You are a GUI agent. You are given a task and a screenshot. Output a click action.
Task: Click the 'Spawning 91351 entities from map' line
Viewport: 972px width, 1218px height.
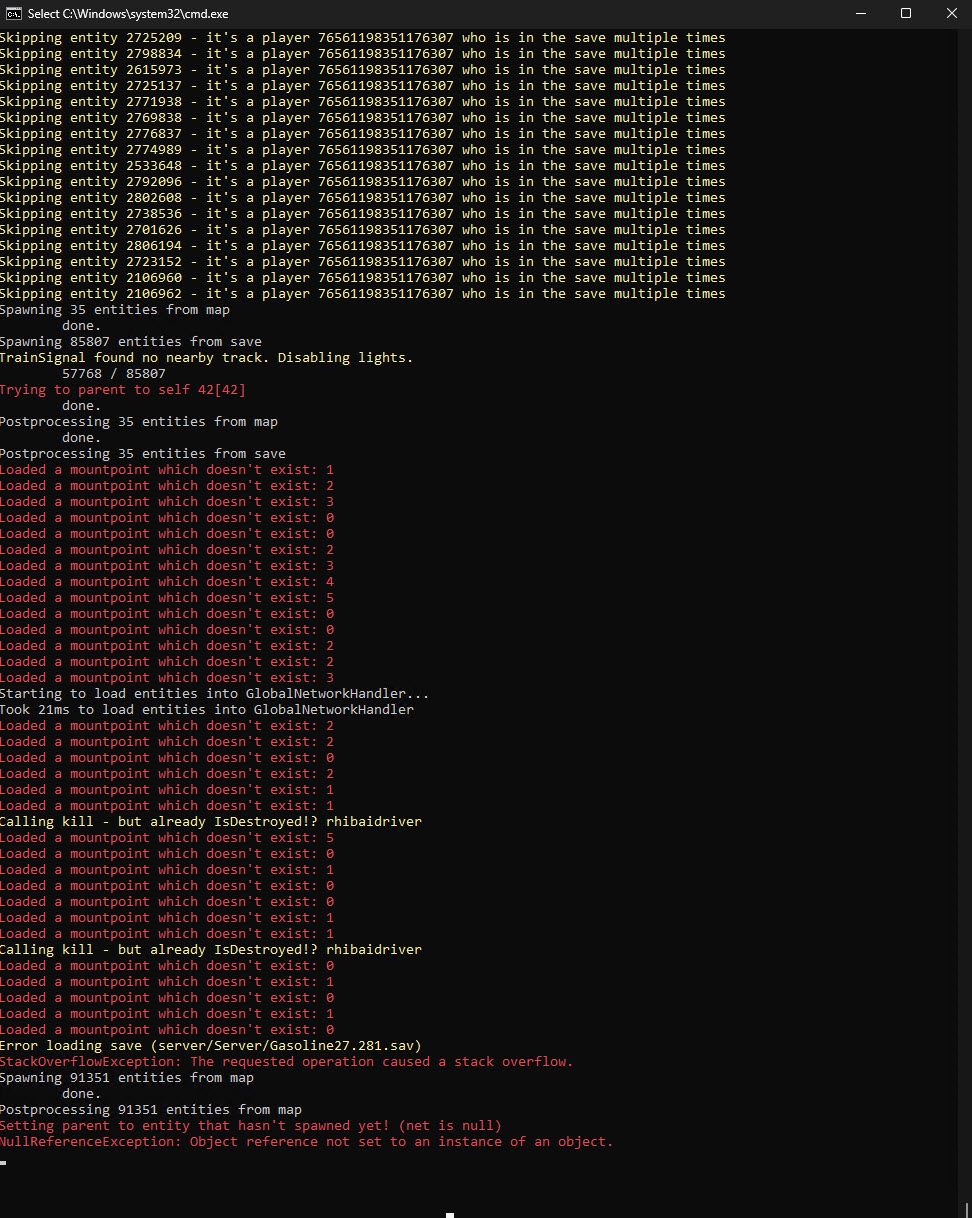pos(126,1078)
